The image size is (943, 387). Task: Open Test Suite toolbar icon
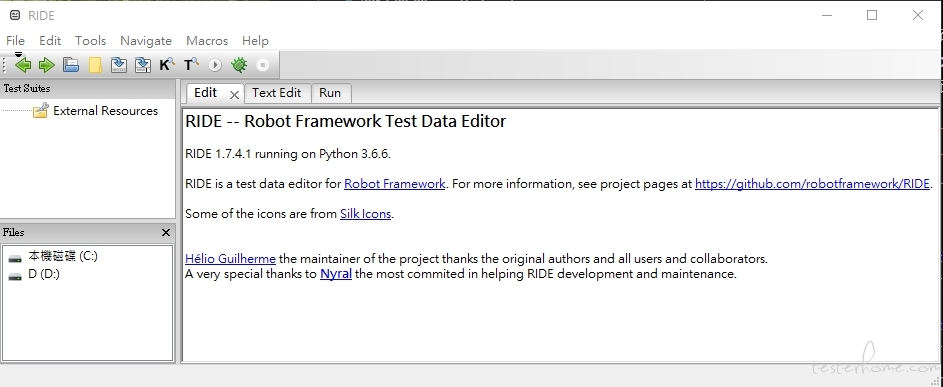tap(71, 65)
